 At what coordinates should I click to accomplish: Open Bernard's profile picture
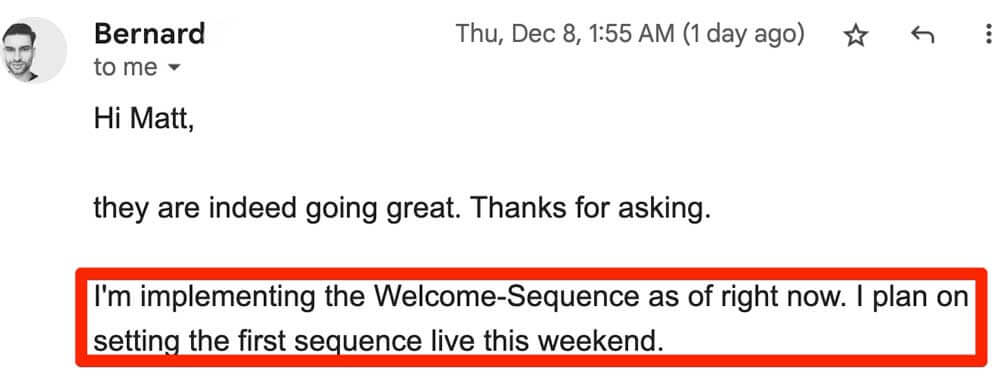click(x=33, y=50)
